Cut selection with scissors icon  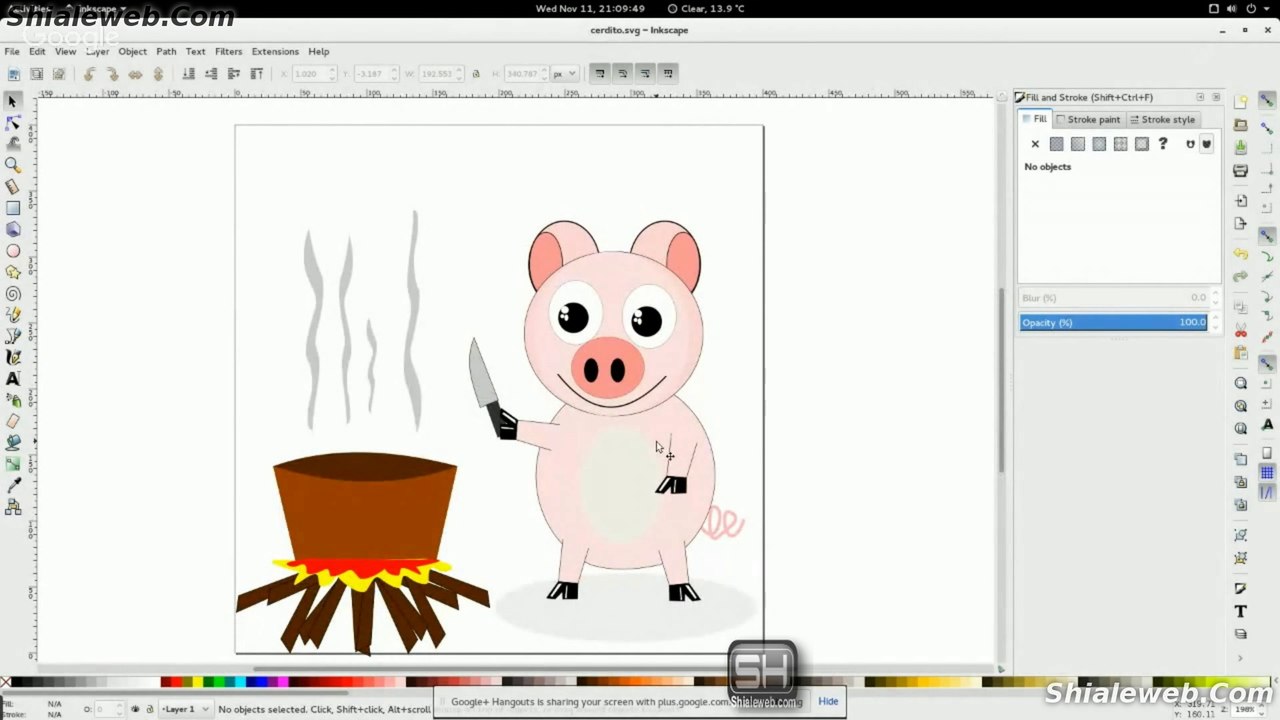1241,330
